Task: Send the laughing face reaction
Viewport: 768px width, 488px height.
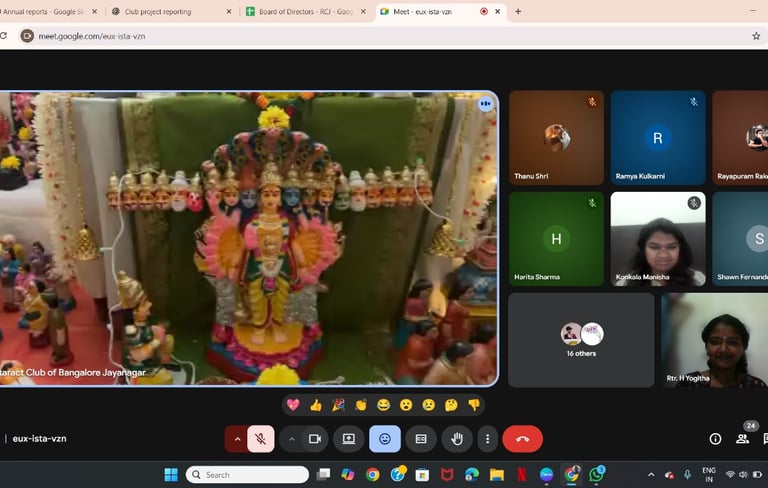Action: tap(384, 405)
